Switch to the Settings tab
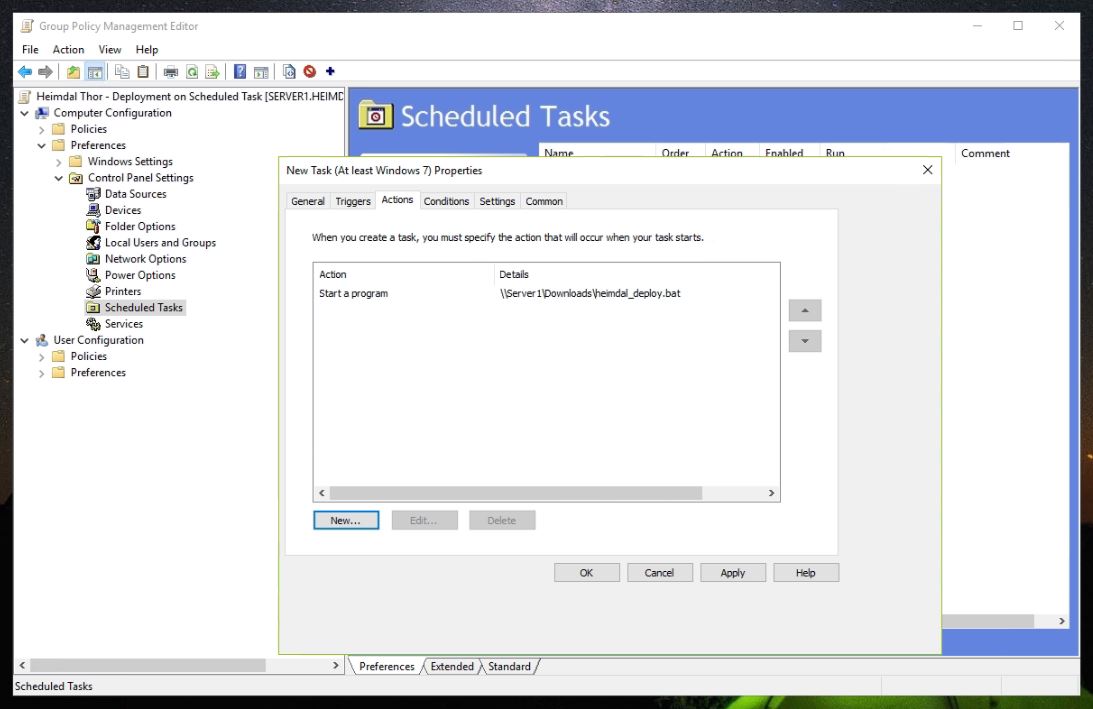The height and width of the screenshot is (709, 1093). (497, 201)
